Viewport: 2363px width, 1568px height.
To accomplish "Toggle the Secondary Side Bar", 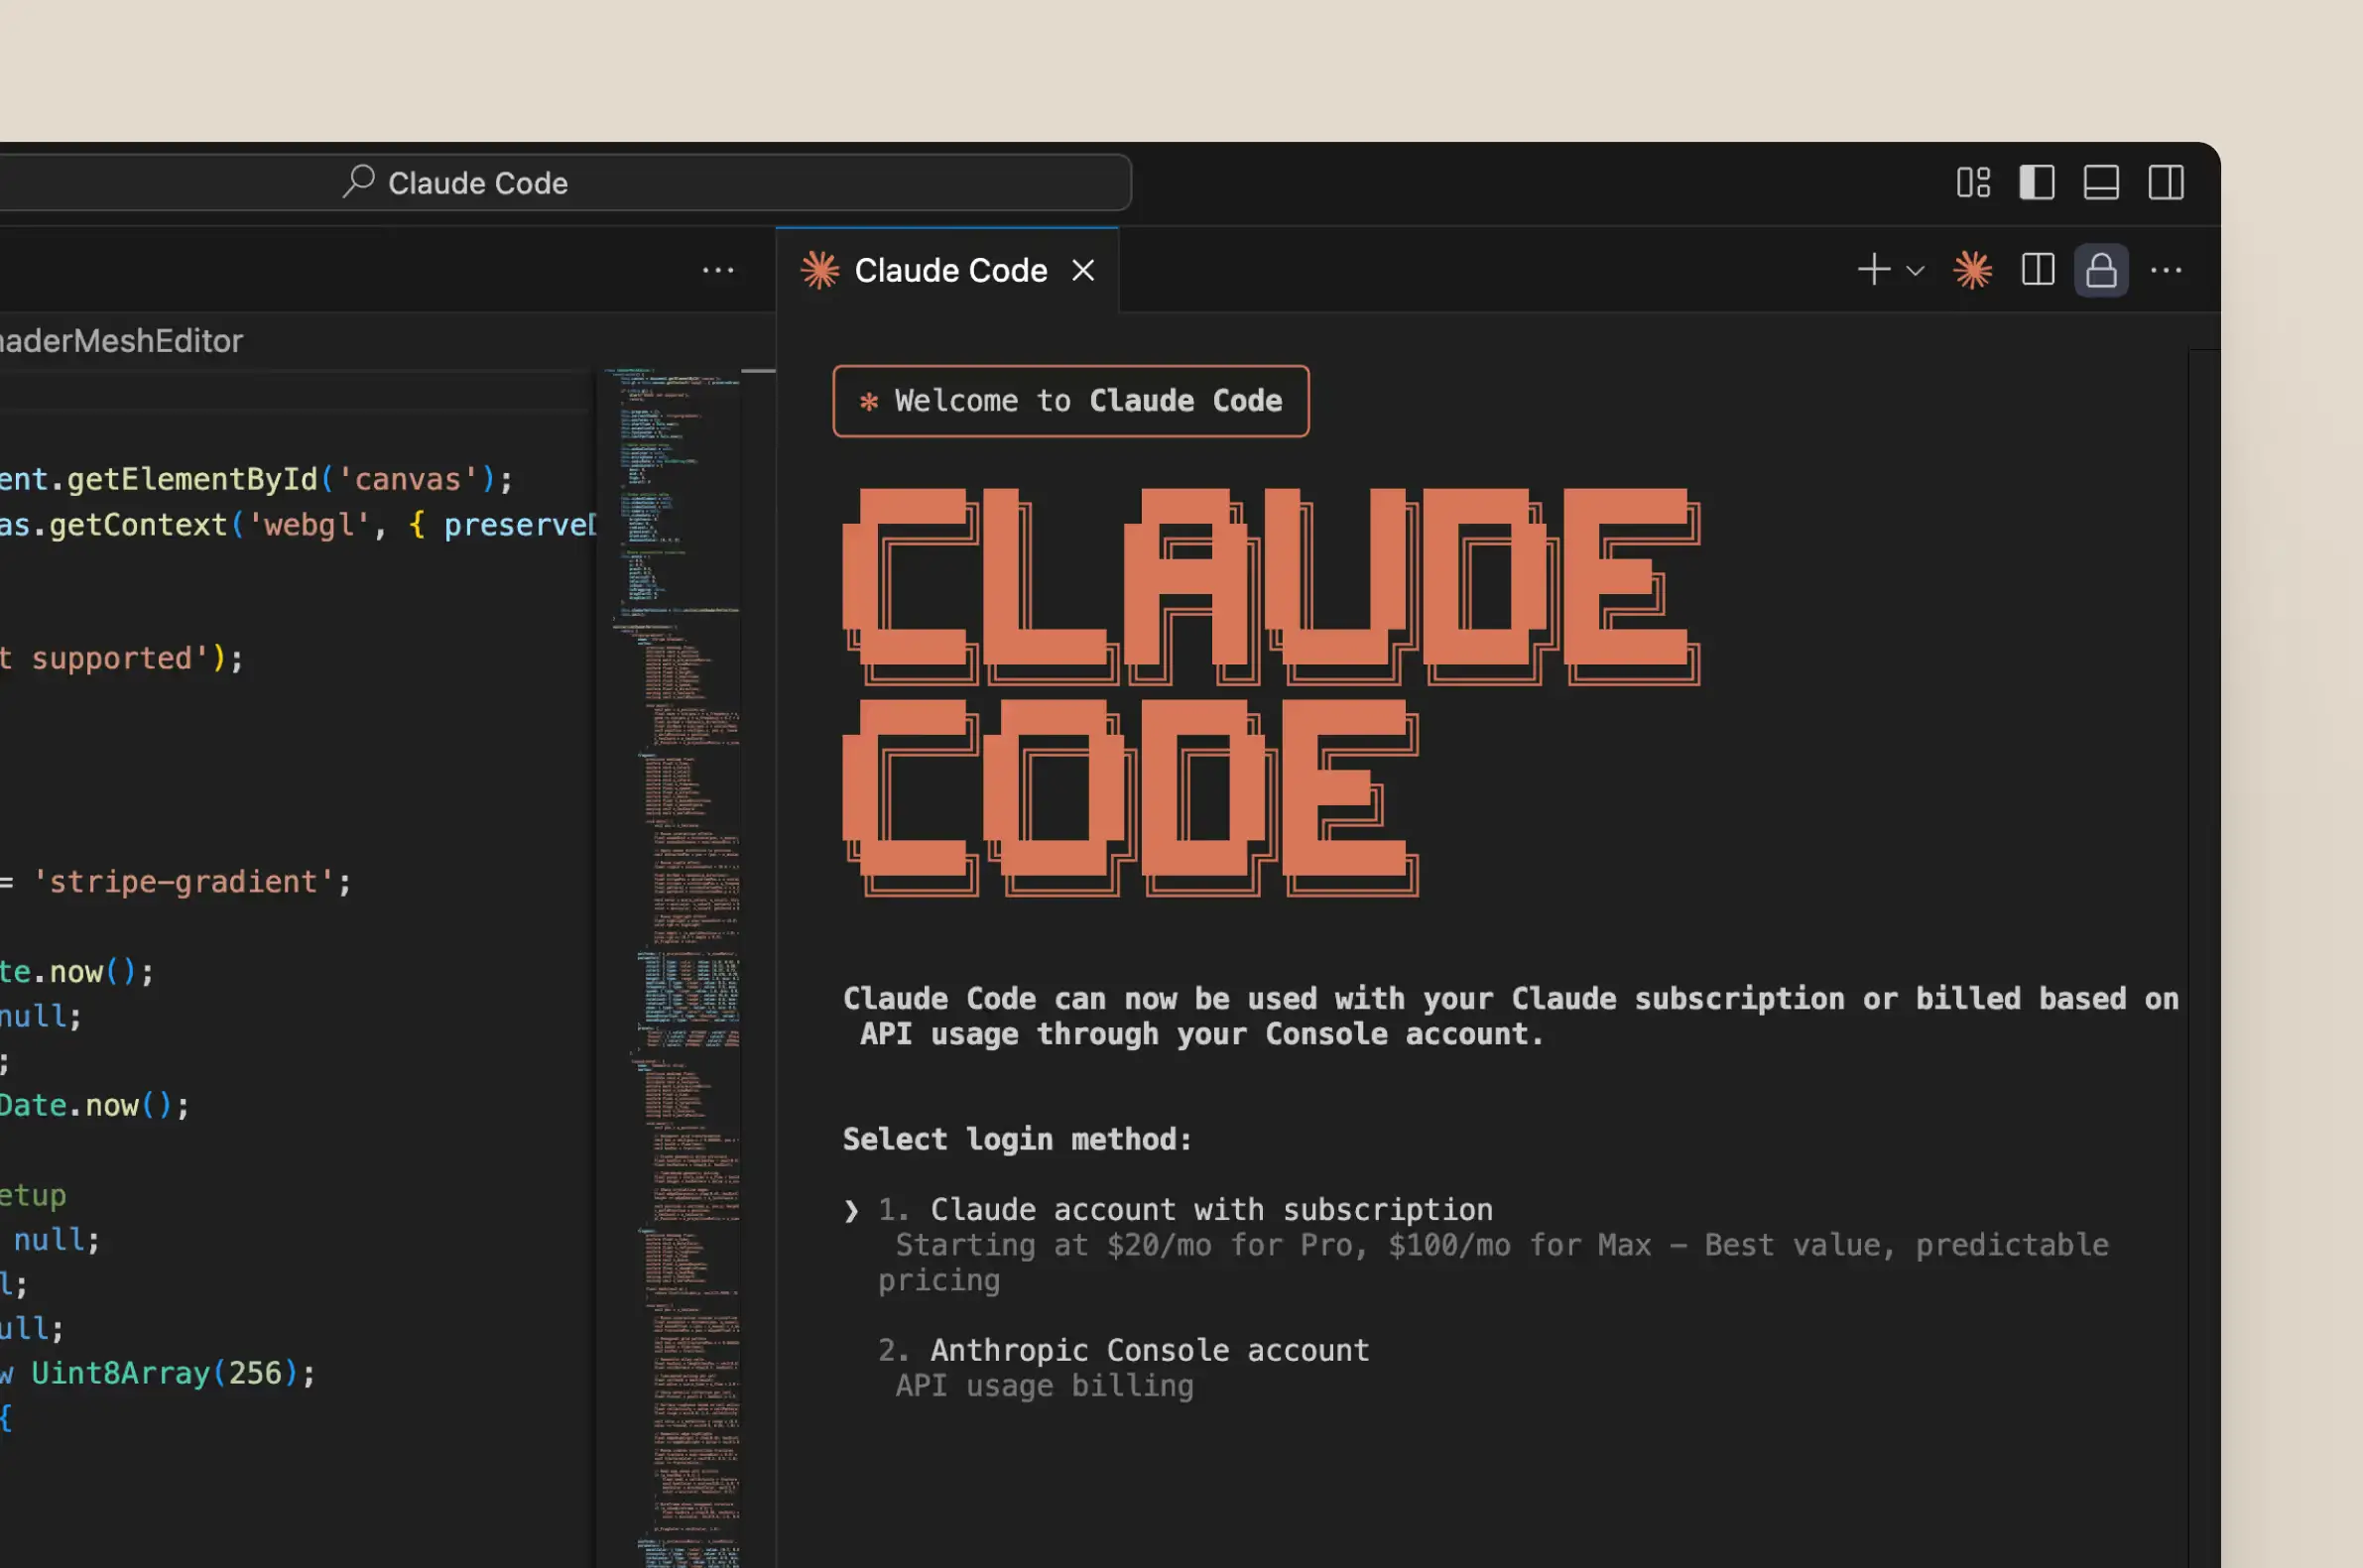I will (2166, 182).
